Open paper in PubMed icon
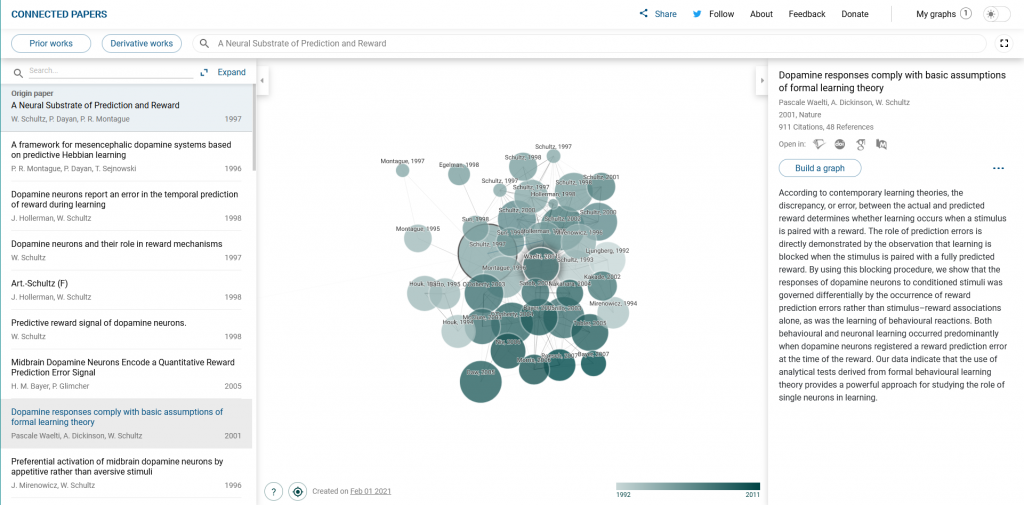1024x505 pixels. coord(881,144)
